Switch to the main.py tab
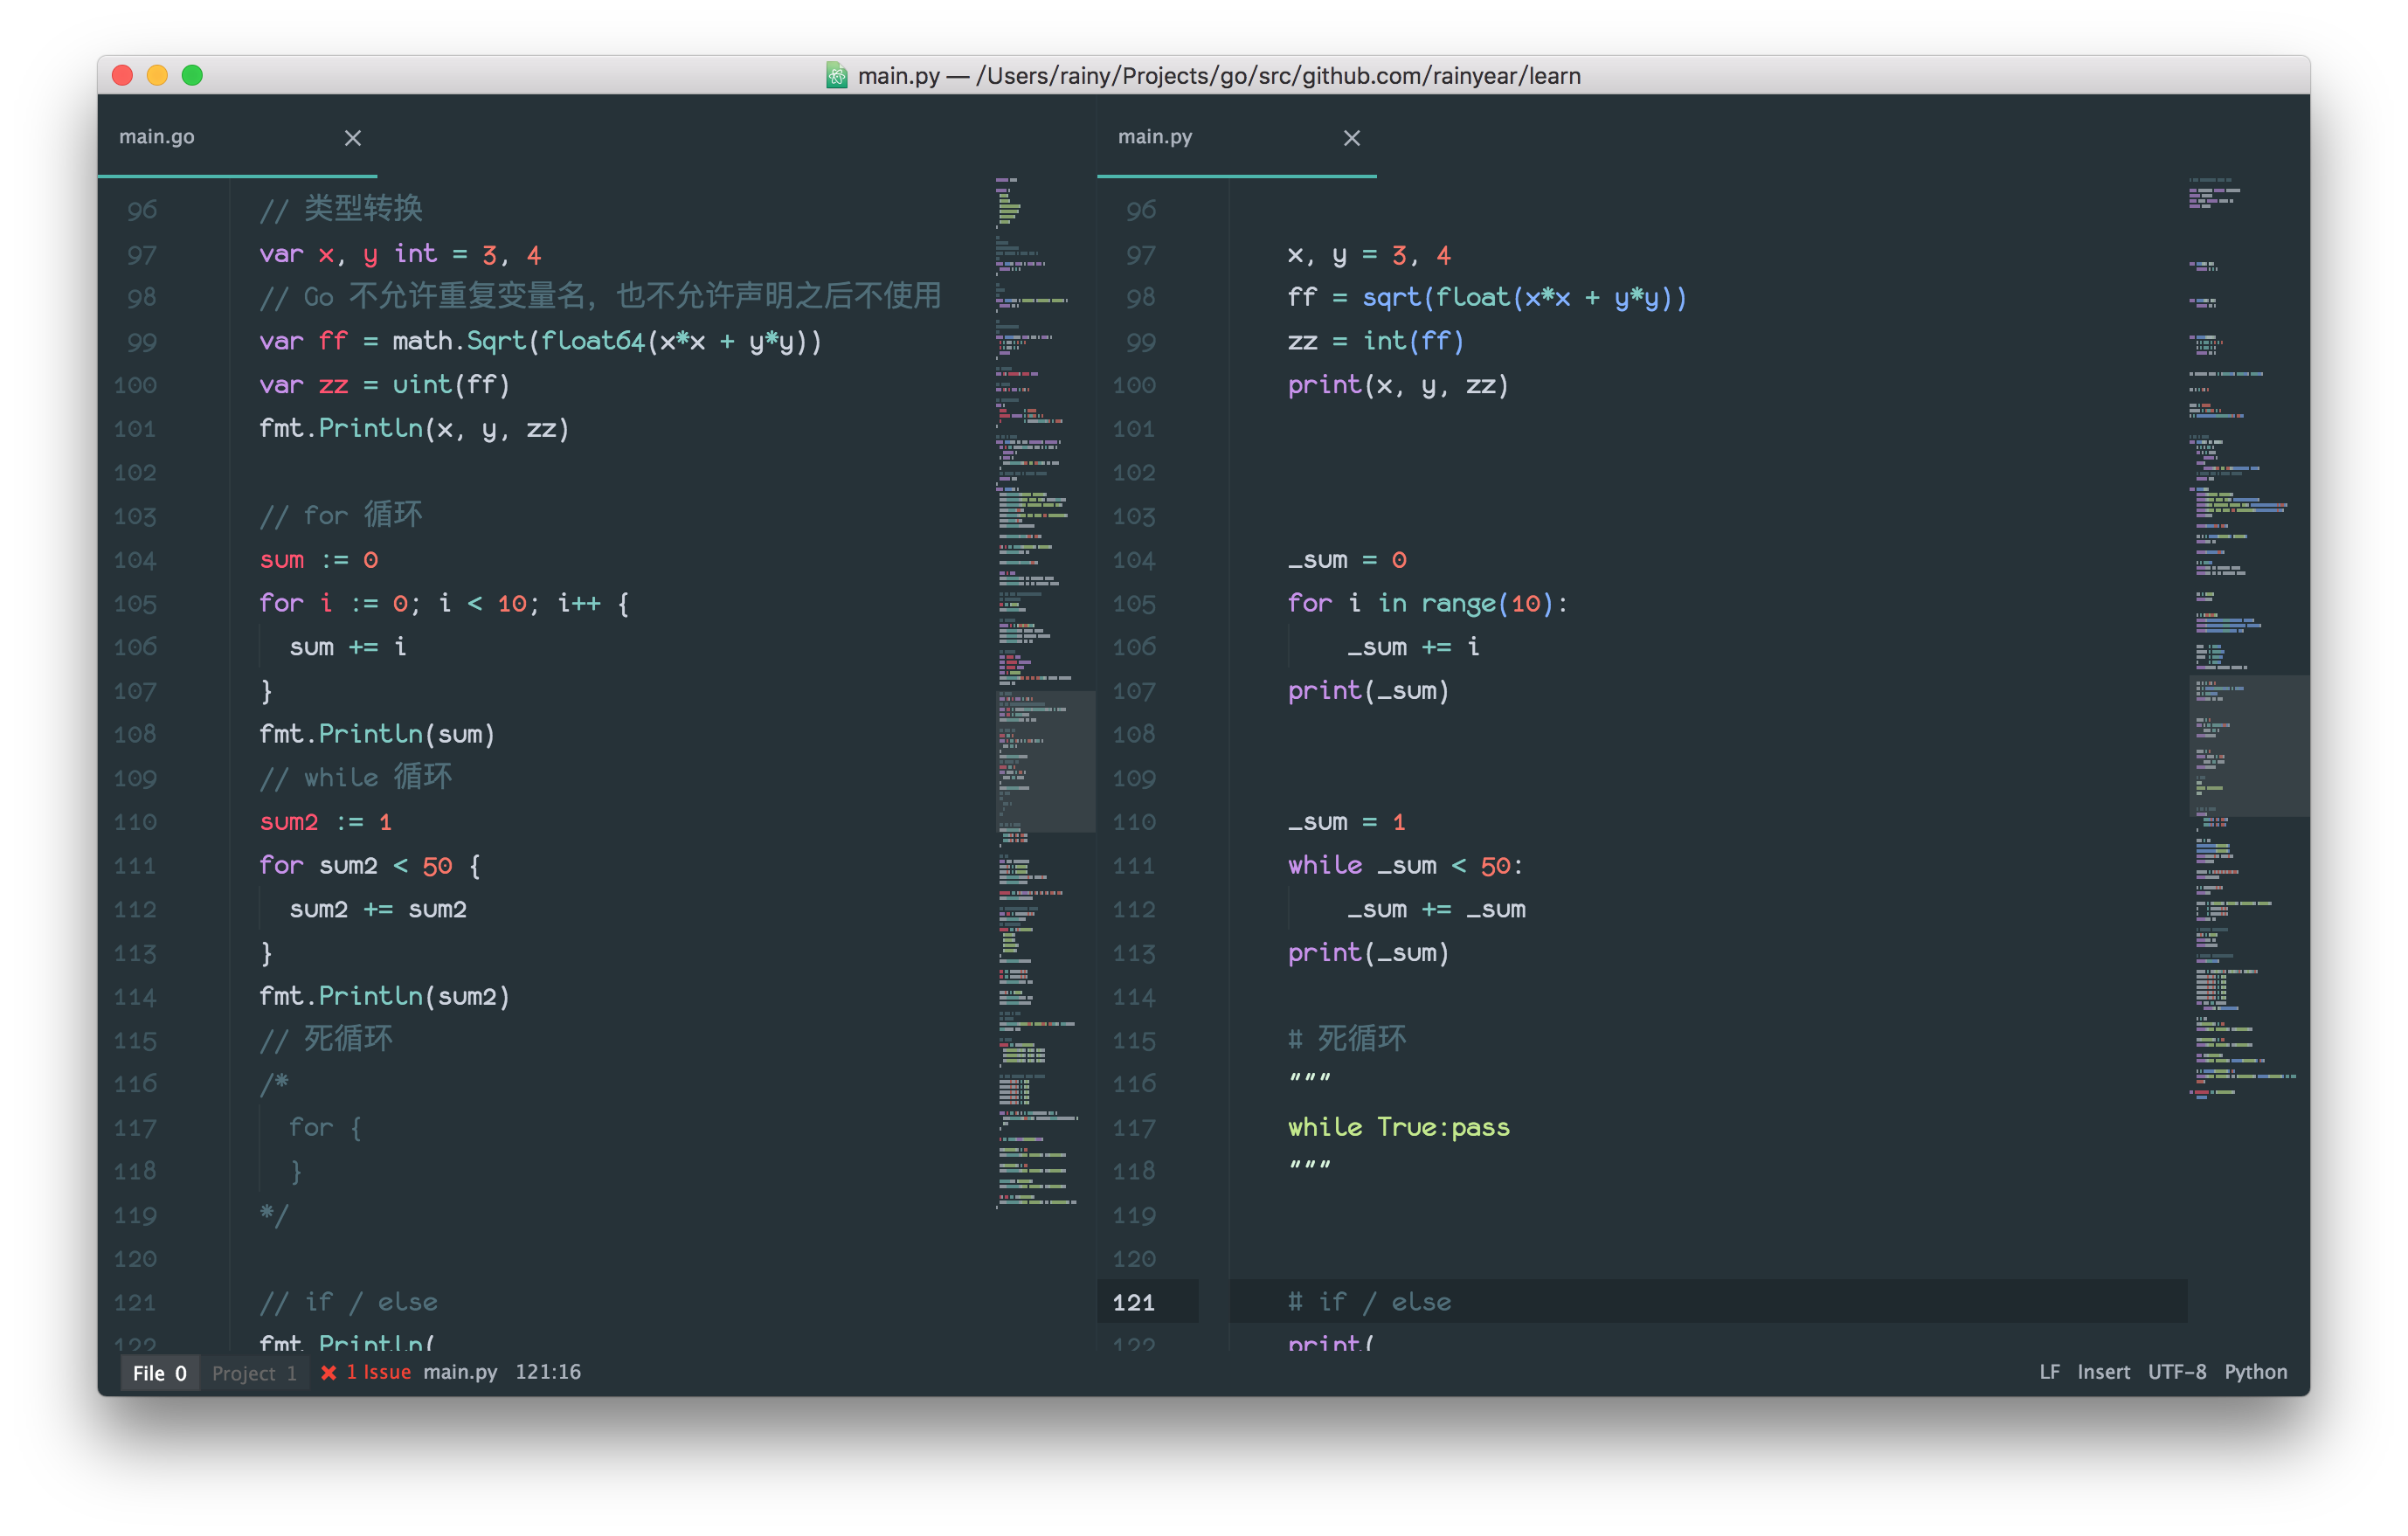 [x=1155, y=136]
